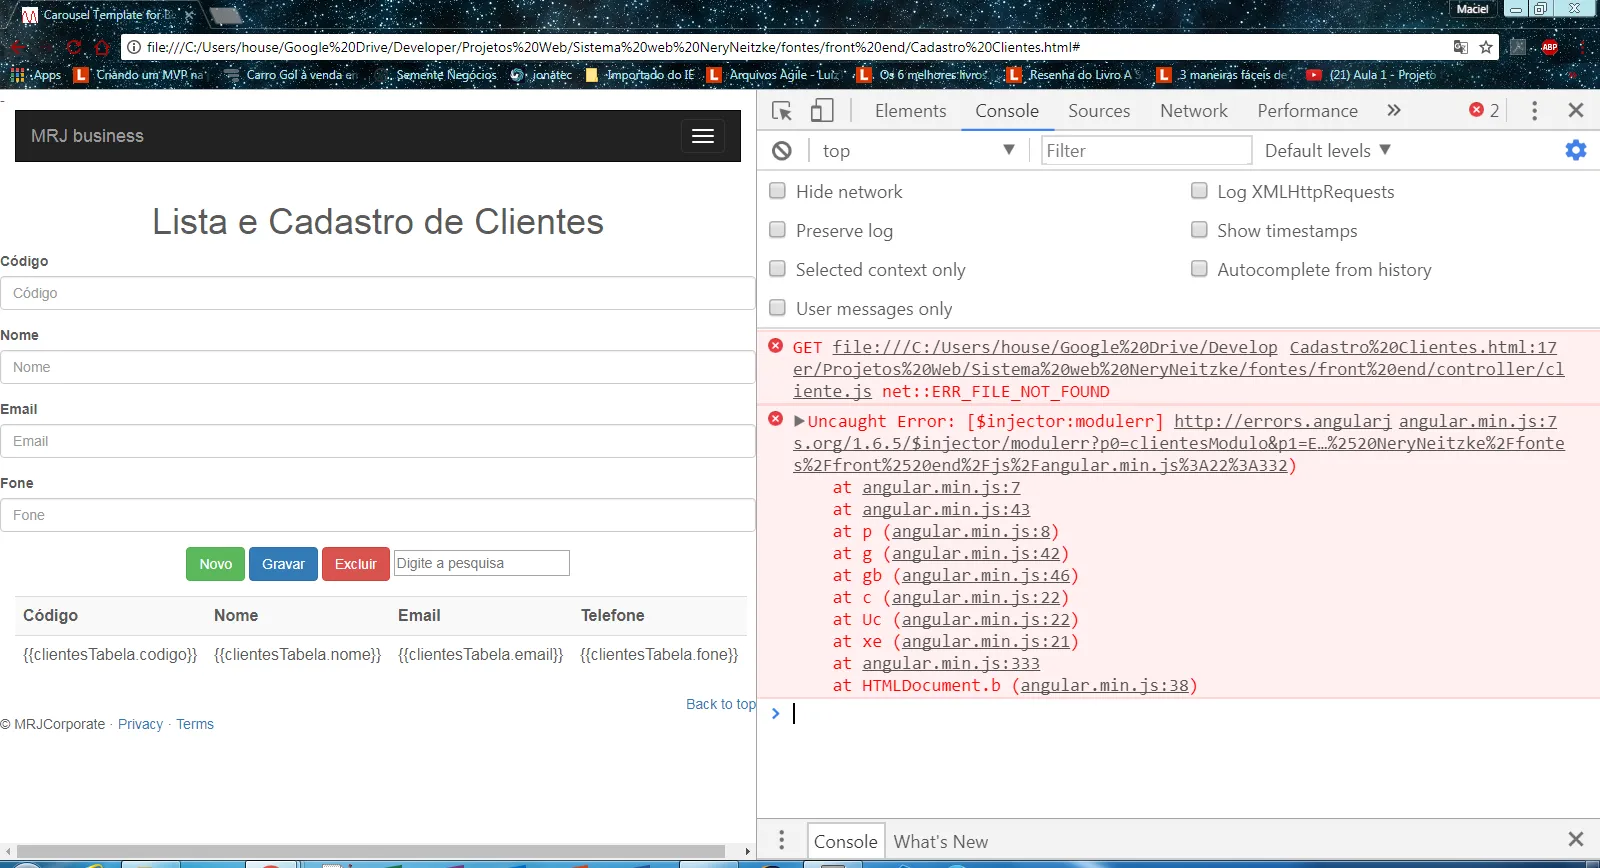This screenshot has height=868, width=1600.
Task: Open the 'Importado do IE' bookmarks folder
Action: pos(640,75)
